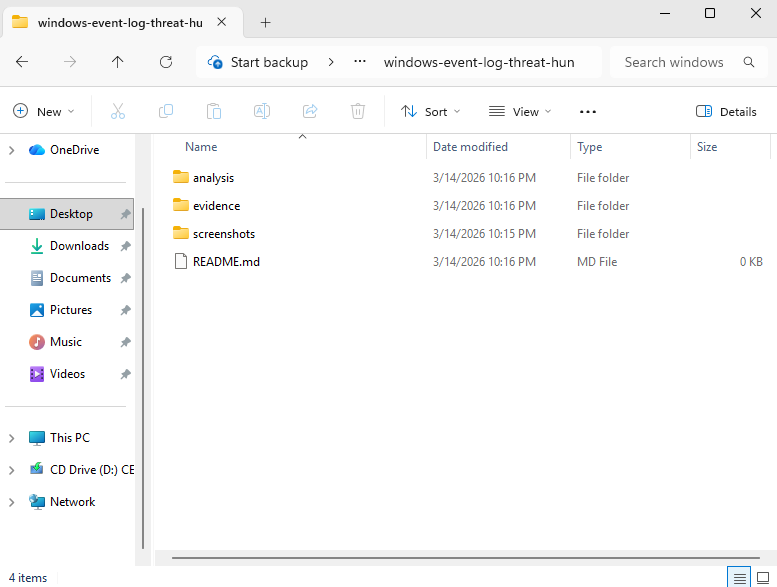Select the analysis folder

click(213, 178)
